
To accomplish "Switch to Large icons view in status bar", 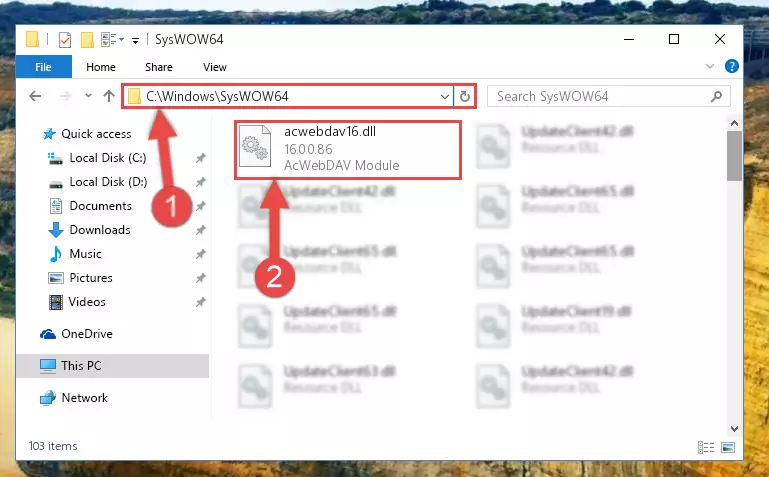I will pos(728,447).
